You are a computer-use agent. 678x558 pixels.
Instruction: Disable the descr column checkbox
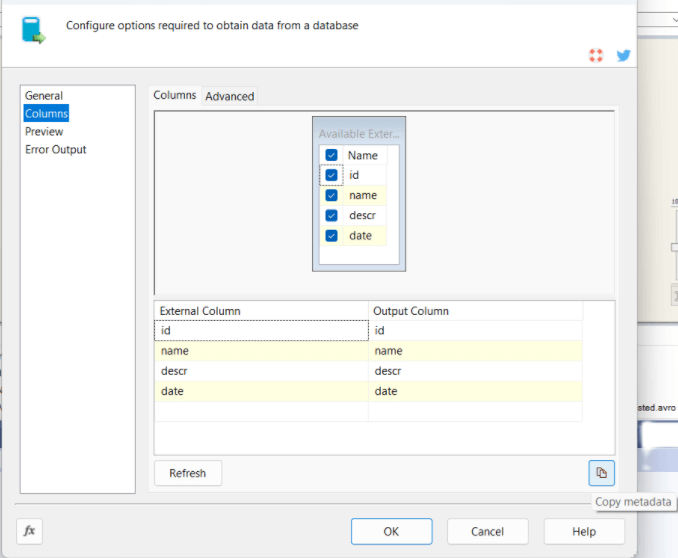331,215
